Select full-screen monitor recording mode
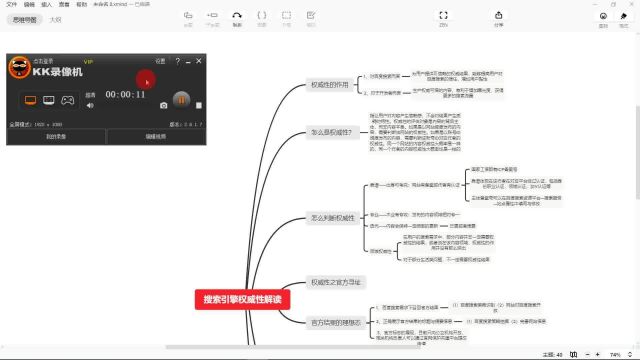This screenshot has height=360, width=640. (x=31, y=100)
